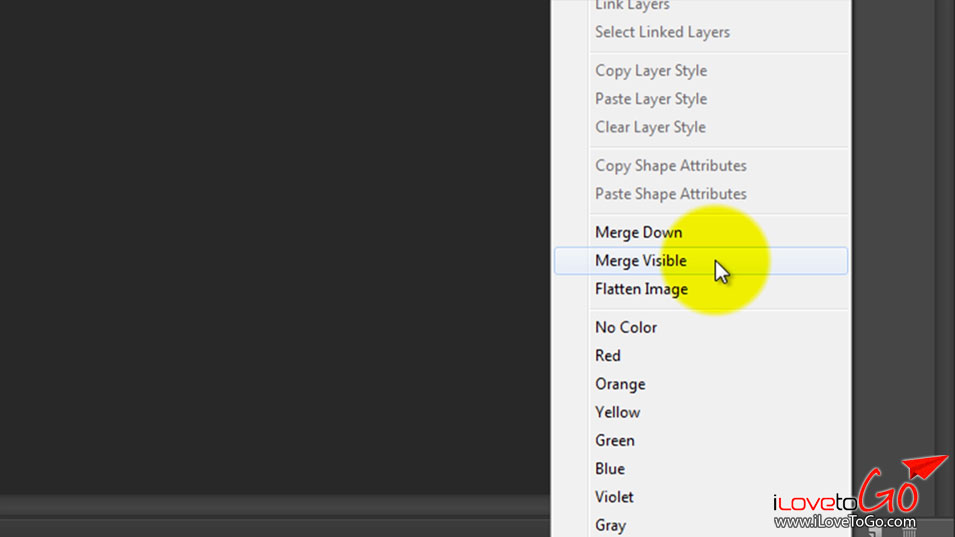Image resolution: width=955 pixels, height=537 pixels.
Task: Select Paste Layer Style option
Action: click(700, 99)
